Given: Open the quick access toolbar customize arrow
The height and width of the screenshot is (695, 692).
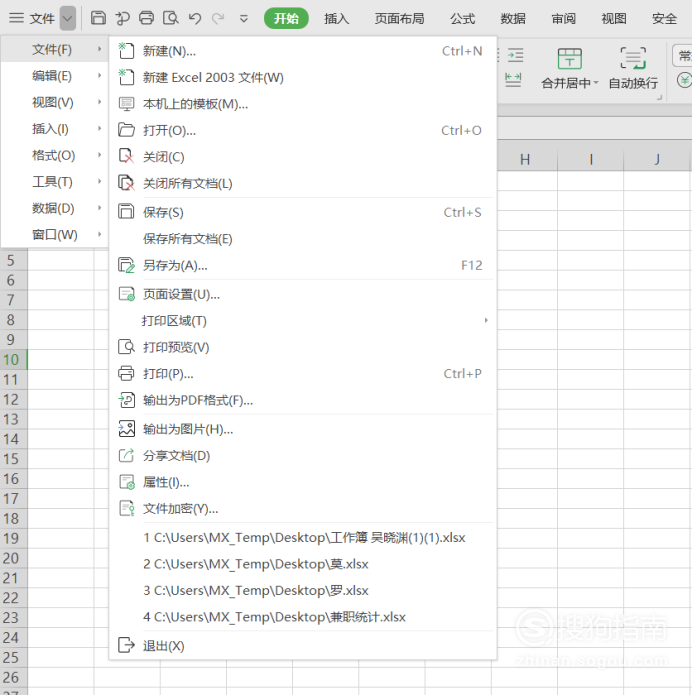Looking at the screenshot, I should point(243,19).
